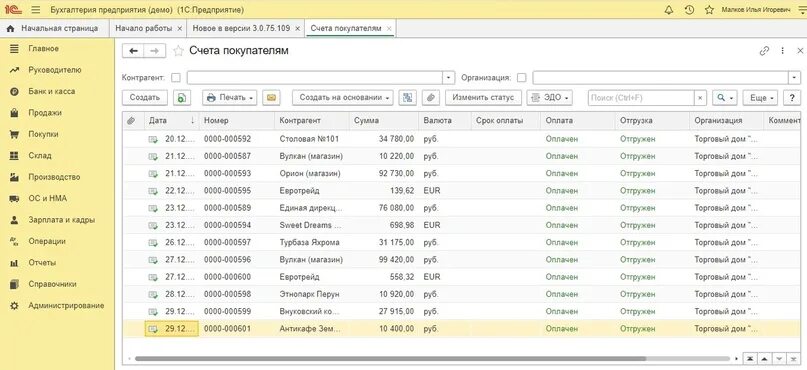
Task: Open the Печать dropdown
Action: pos(230,97)
